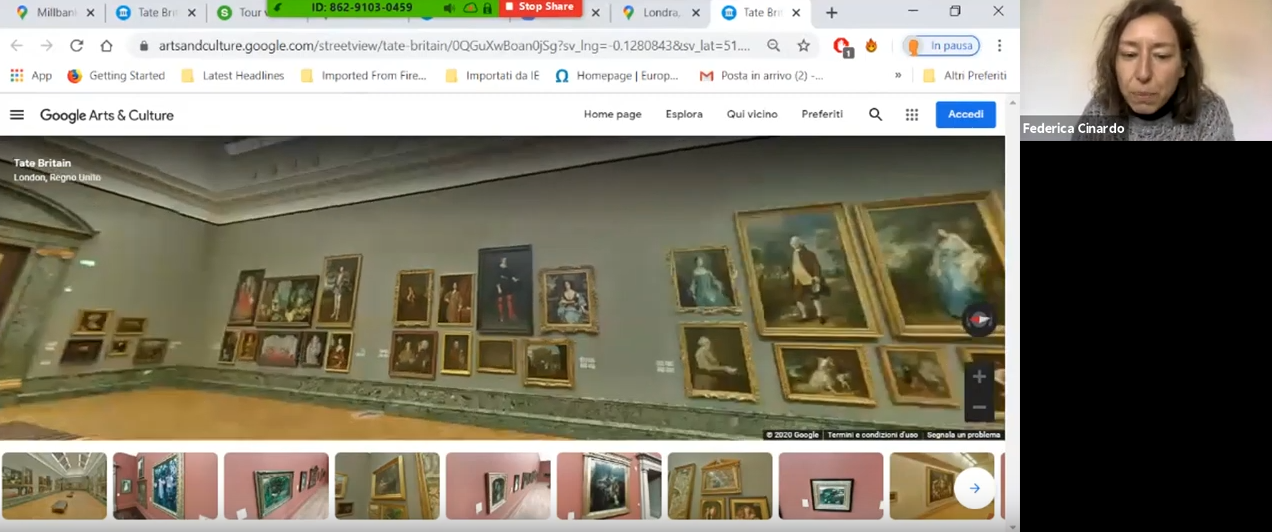The image size is (1272, 532).
Task: Click the In pausa profile button
Action: click(941, 46)
